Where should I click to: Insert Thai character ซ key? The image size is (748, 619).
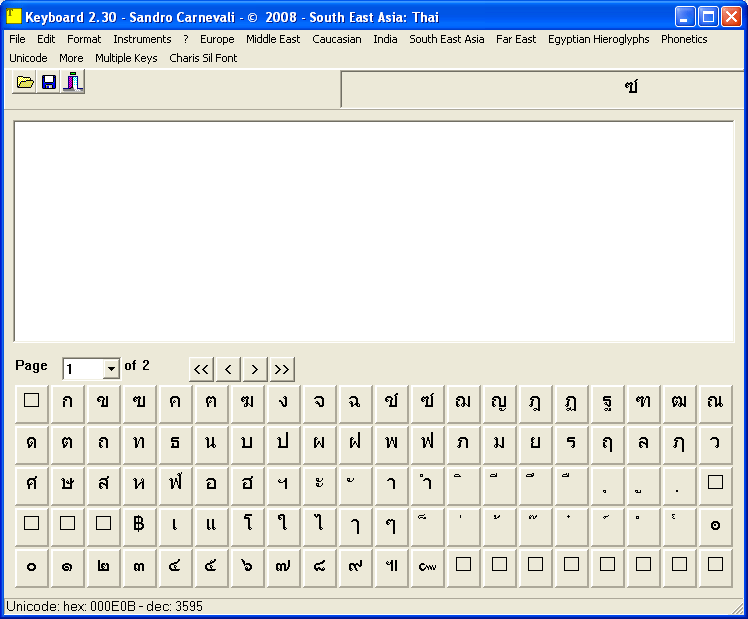pyautogui.click(x=427, y=404)
